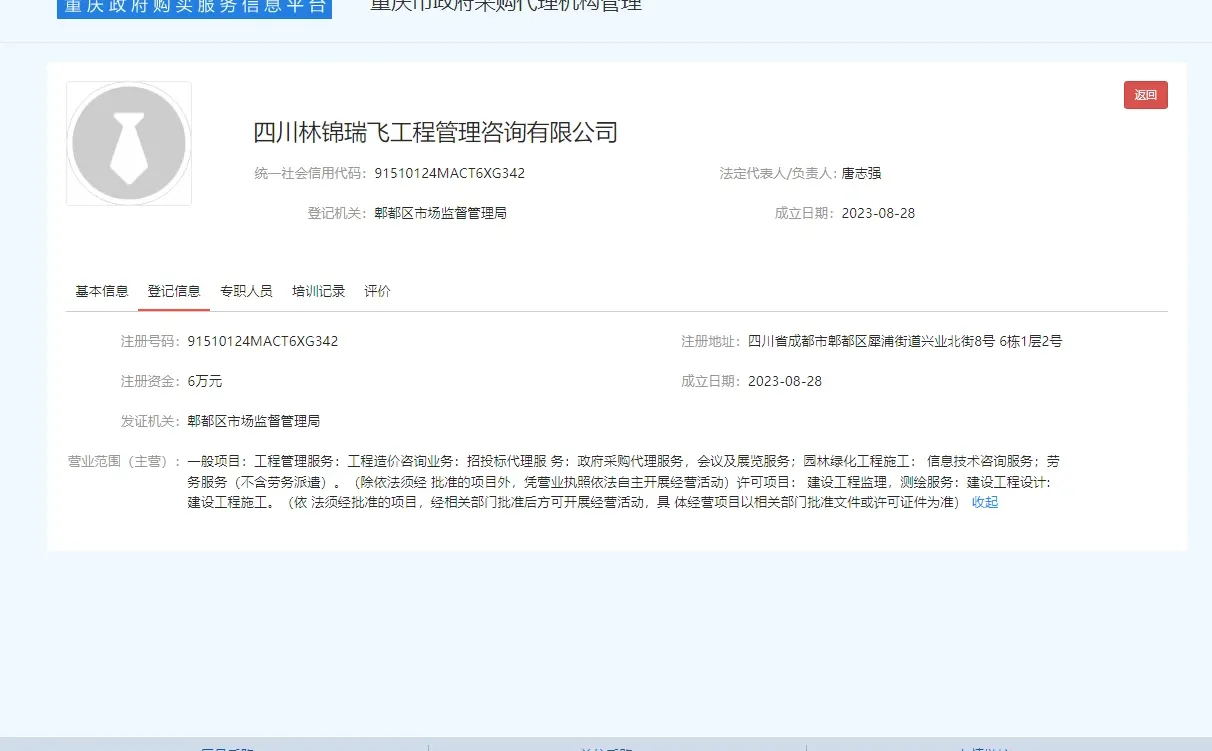This screenshot has height=751, width=1212.
Task: Stay on the 登记信息 tab
Action: click(173, 291)
